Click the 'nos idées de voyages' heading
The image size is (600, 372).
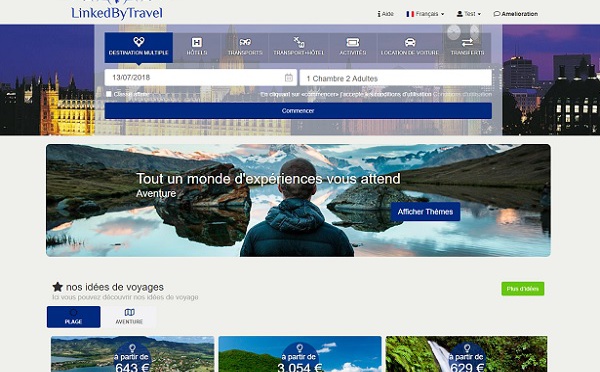[x=115, y=287]
